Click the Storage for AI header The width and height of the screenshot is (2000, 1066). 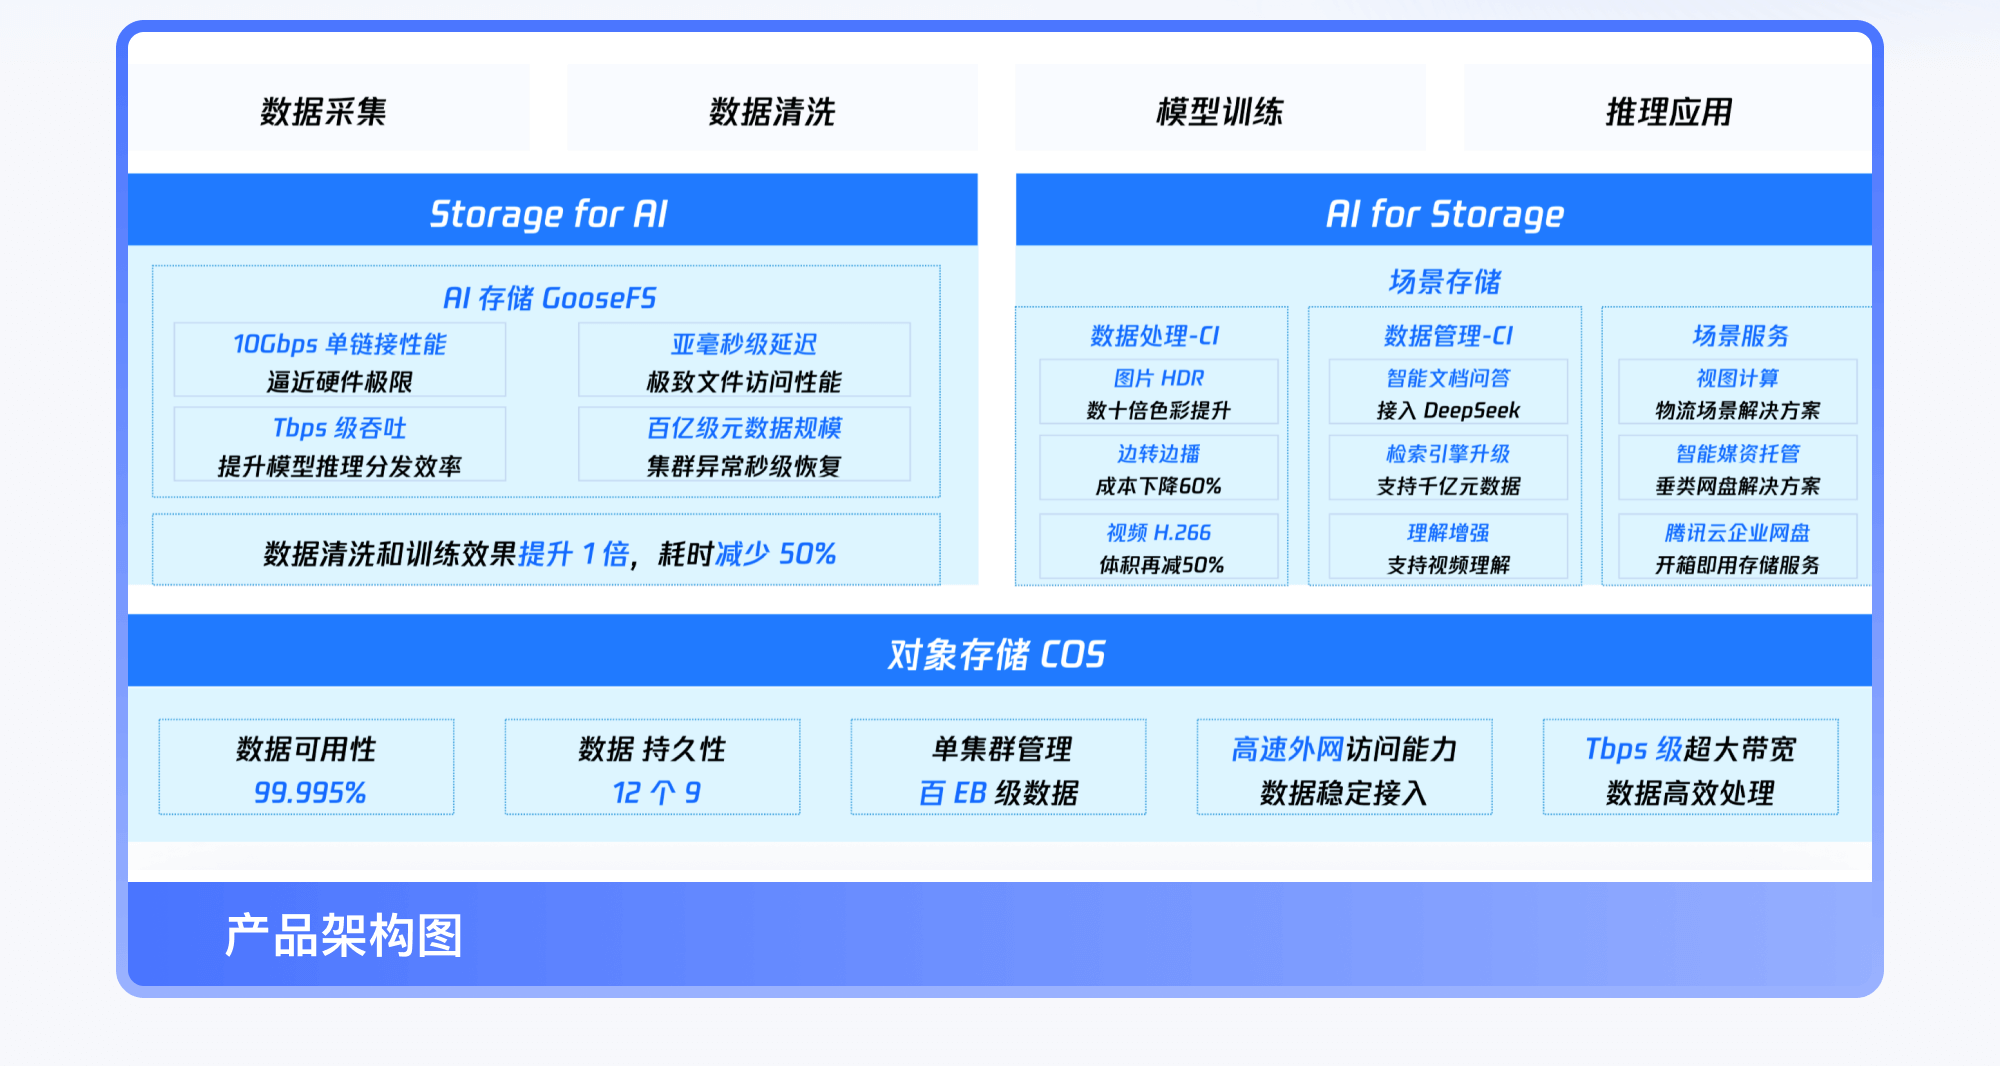pos(549,213)
